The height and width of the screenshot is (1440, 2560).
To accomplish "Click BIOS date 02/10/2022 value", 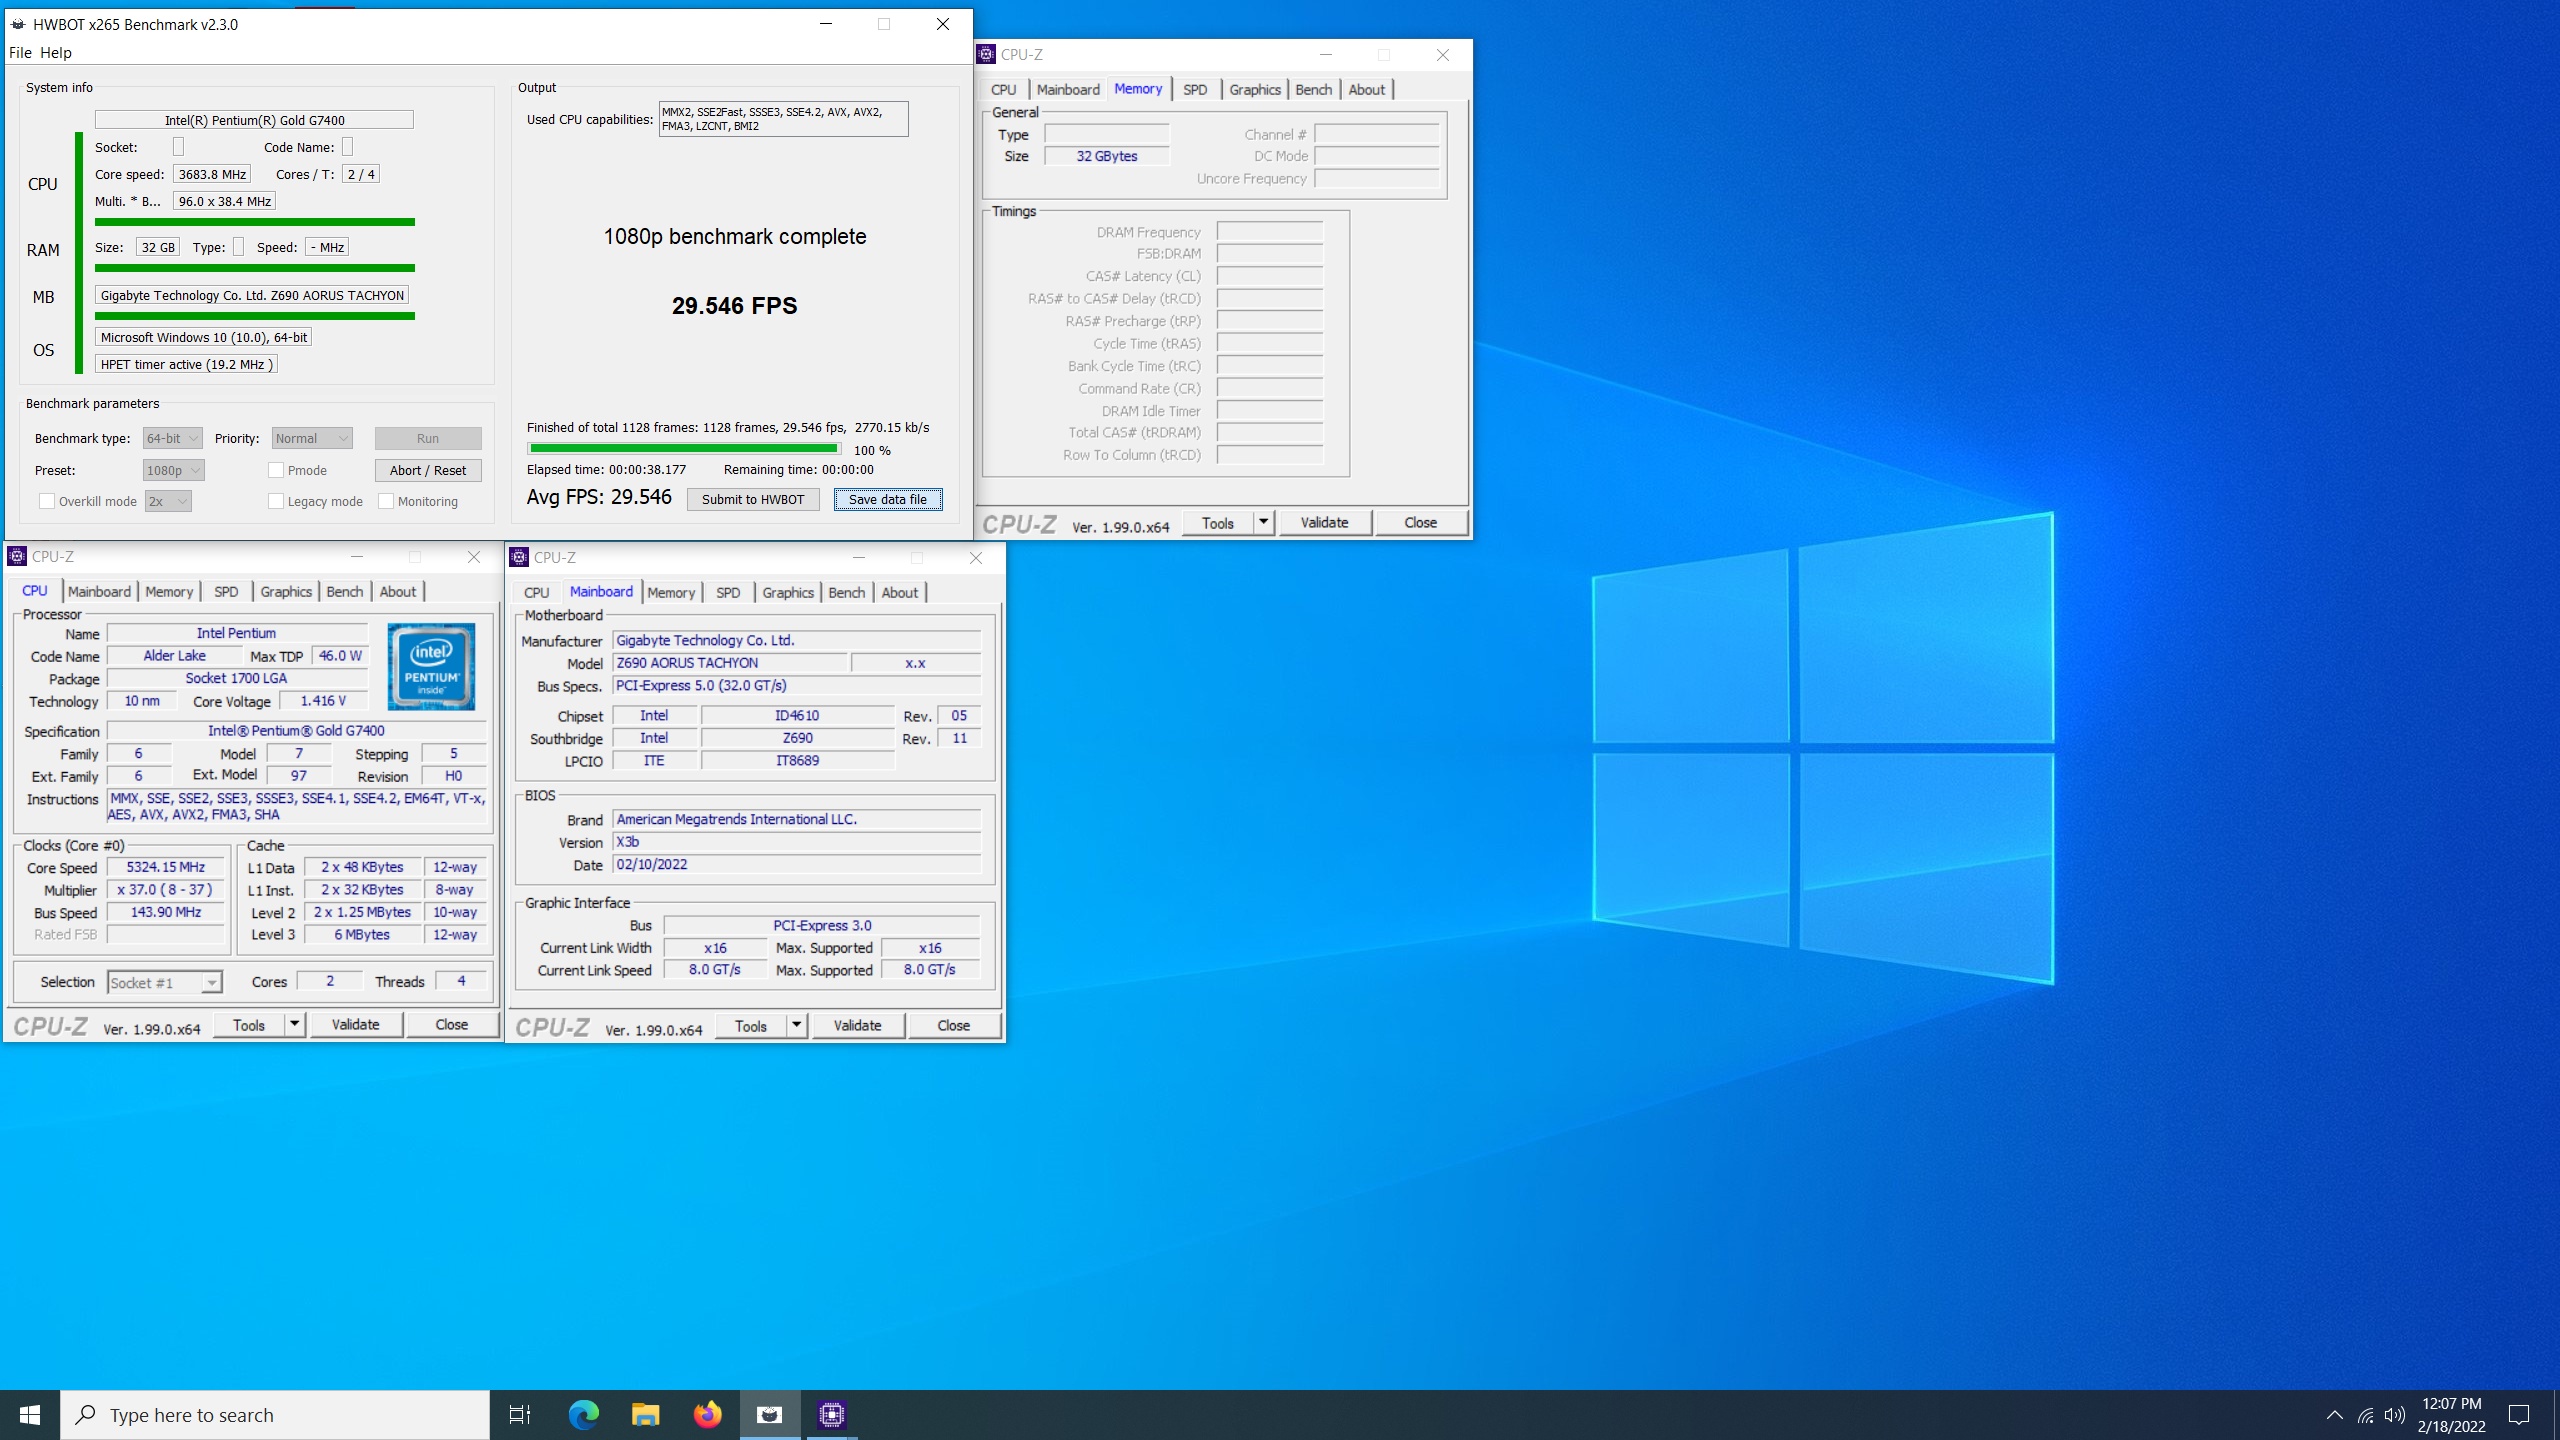I will [x=796, y=865].
